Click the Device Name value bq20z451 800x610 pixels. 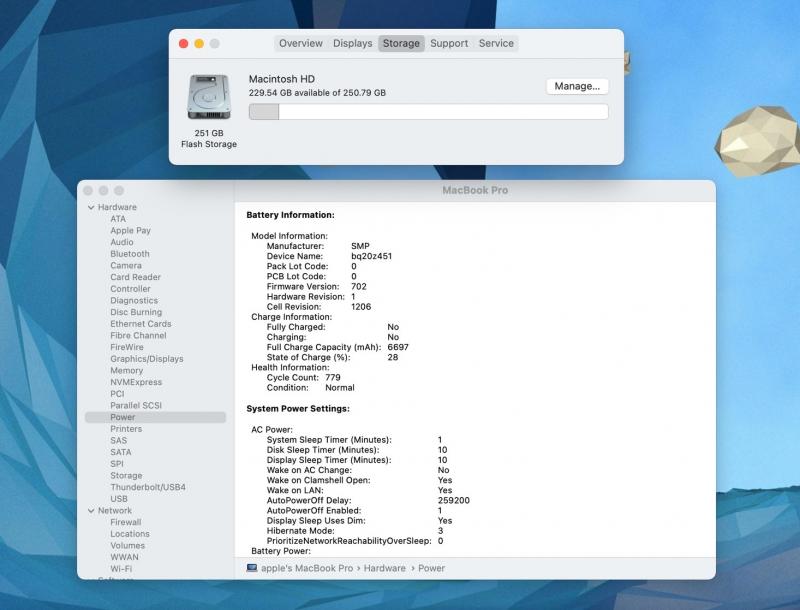(371, 256)
